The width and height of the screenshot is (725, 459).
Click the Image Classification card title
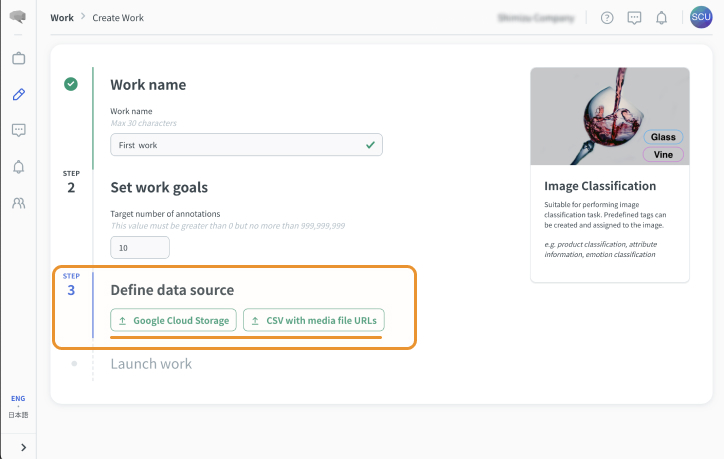pyautogui.click(x=600, y=186)
